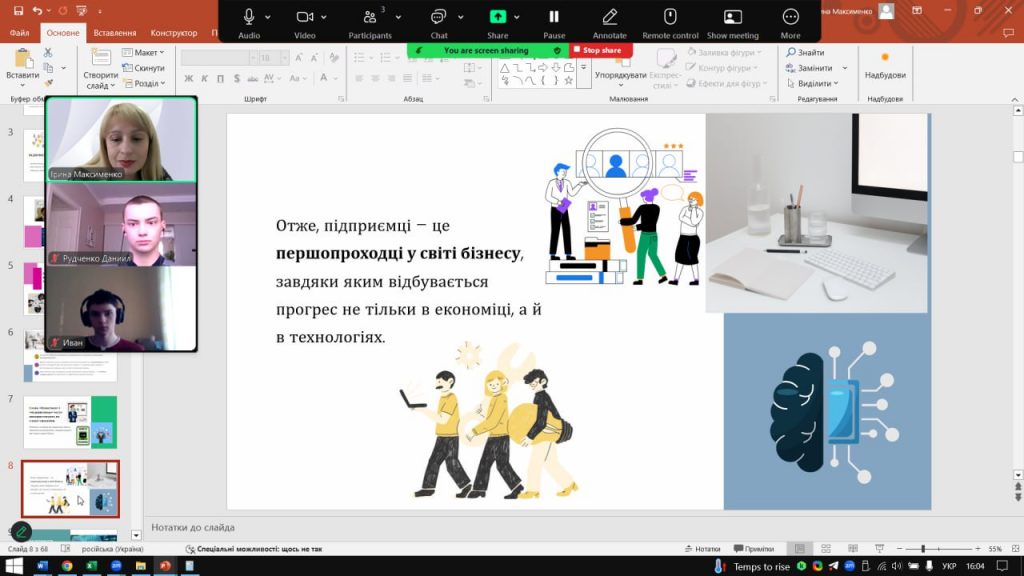
Task: Click the red Stop share button
Action: click(x=600, y=50)
